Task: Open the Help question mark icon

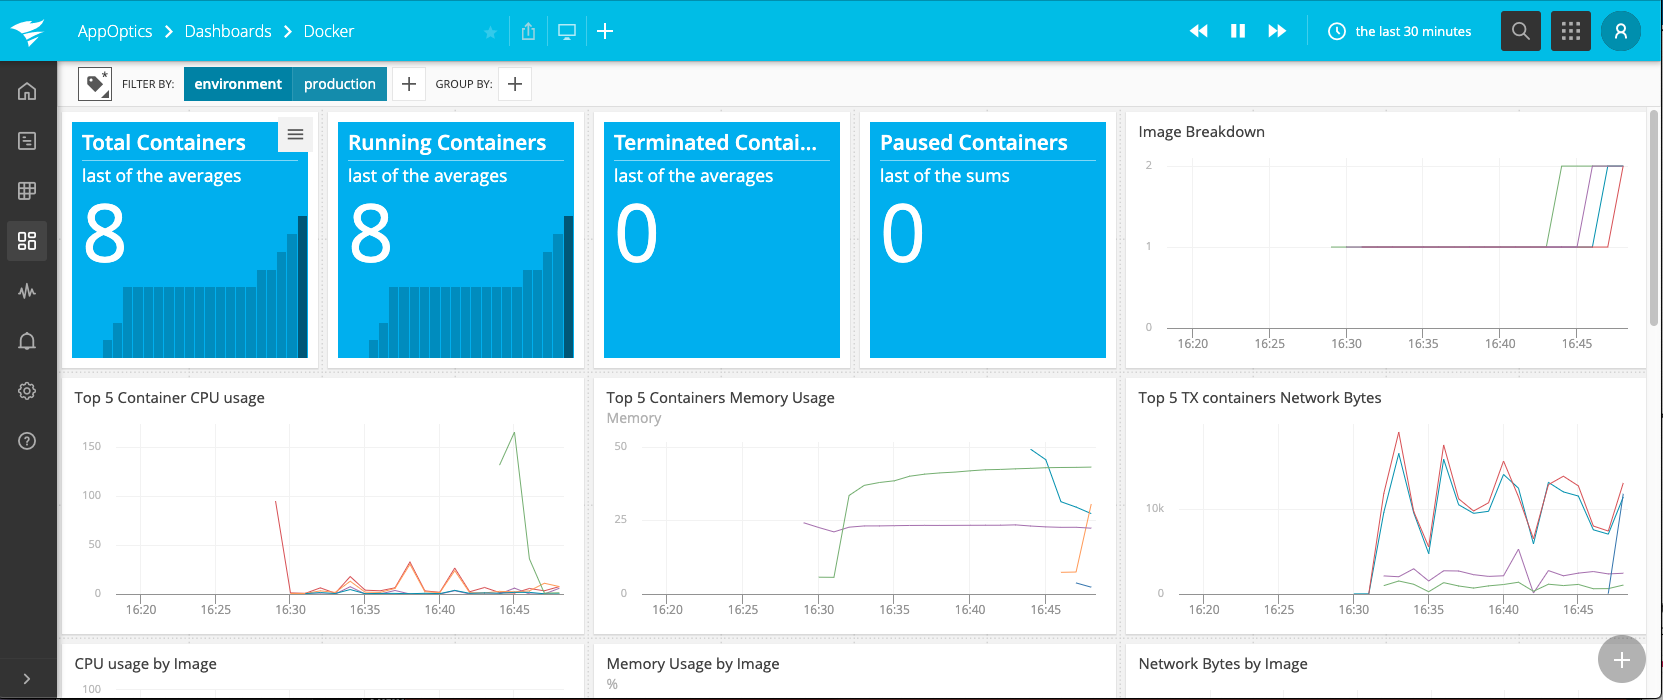Action: [27, 441]
